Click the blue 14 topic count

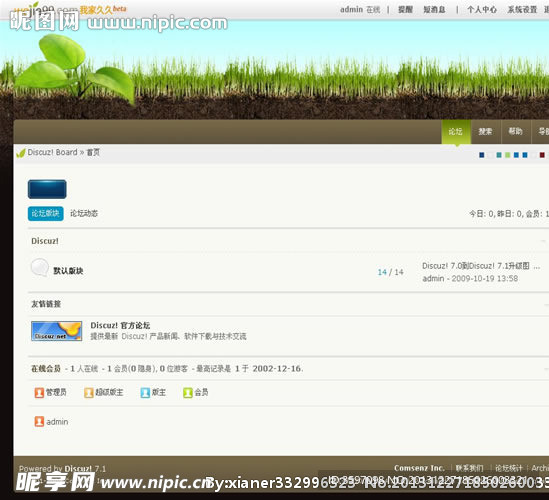(x=382, y=272)
